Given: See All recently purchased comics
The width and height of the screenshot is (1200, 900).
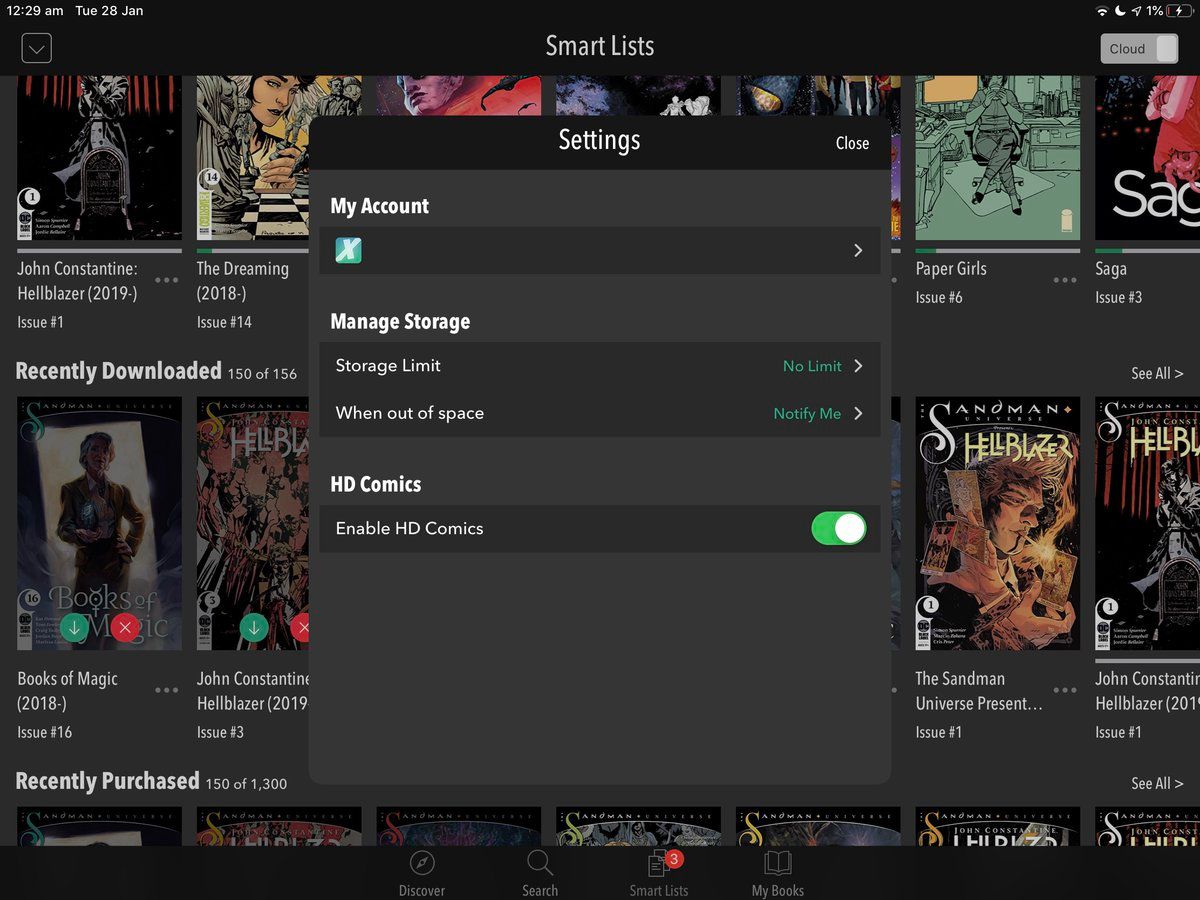Looking at the screenshot, I should pyautogui.click(x=1156, y=783).
